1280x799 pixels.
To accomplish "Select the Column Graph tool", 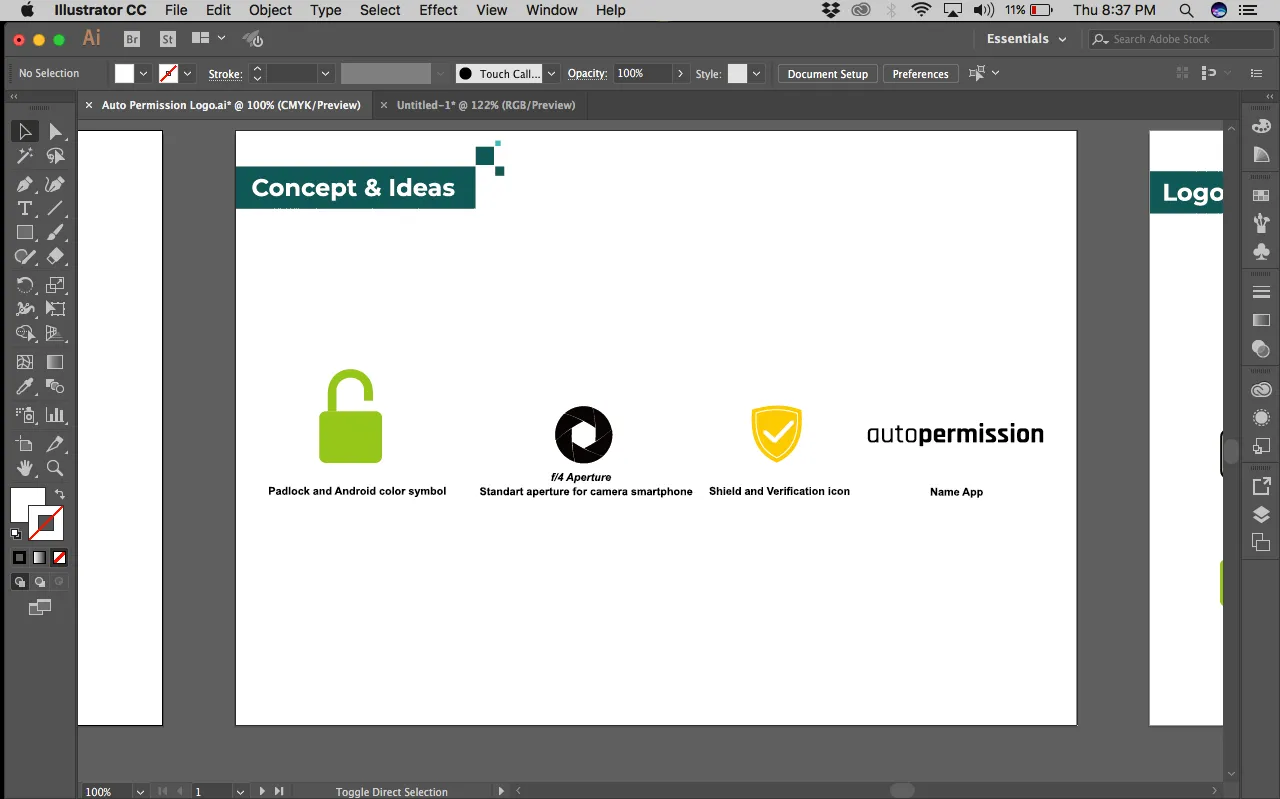I will 56,414.
